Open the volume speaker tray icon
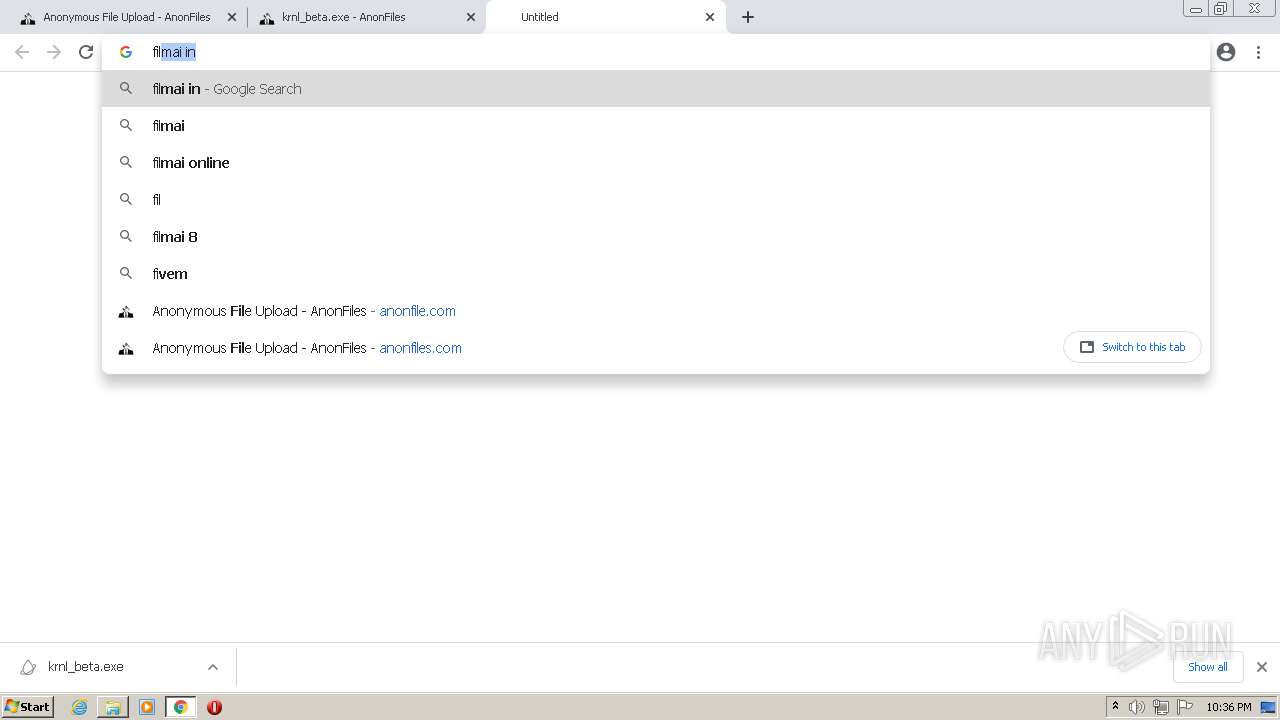Screen dimensions: 1280x720 click(x=1136, y=707)
